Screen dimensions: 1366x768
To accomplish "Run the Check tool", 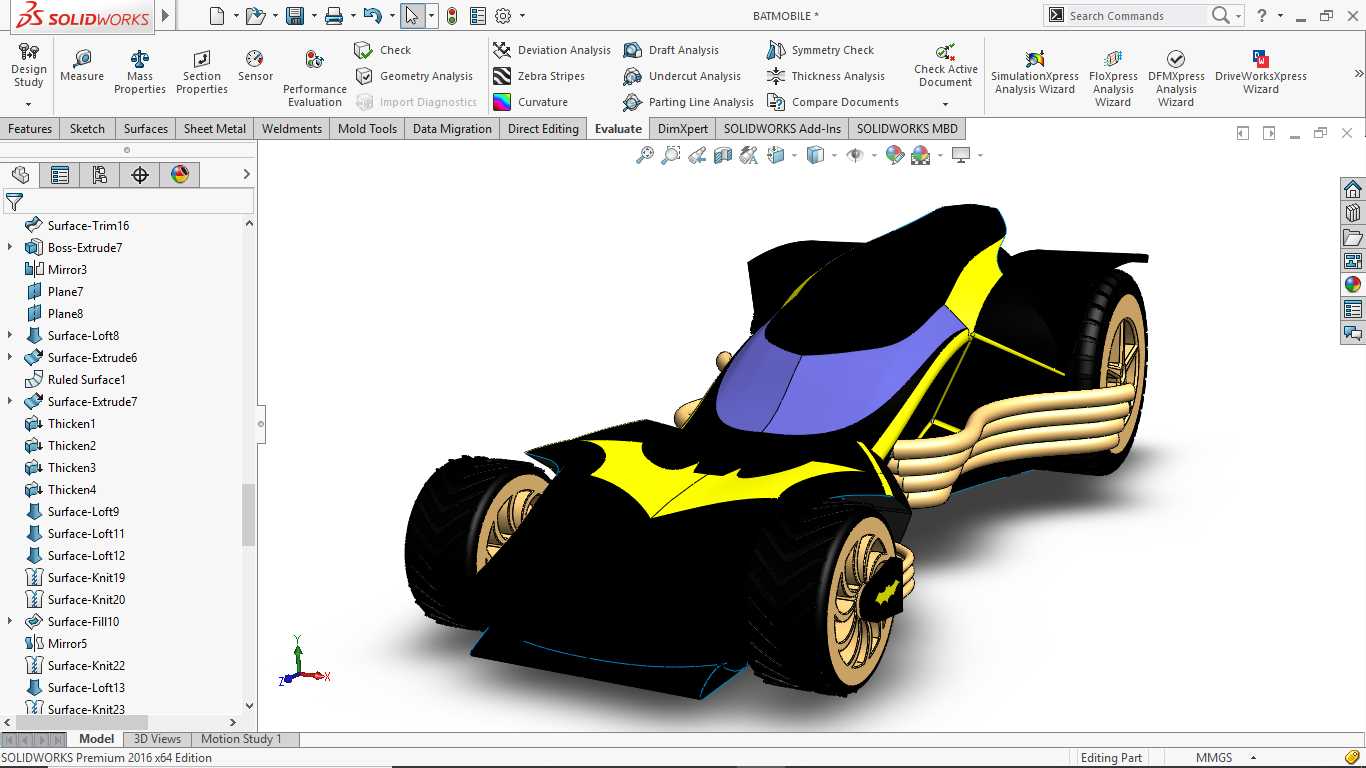I will tap(383, 50).
